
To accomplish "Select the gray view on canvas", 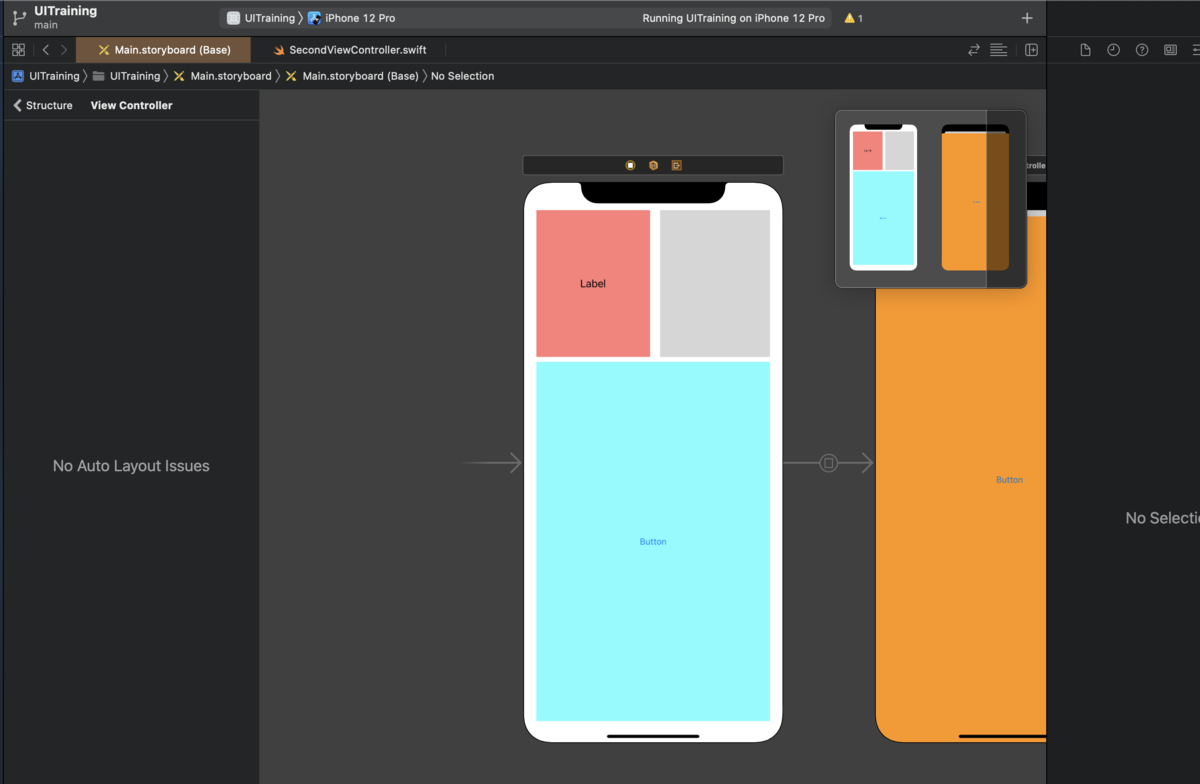I will pyautogui.click(x=715, y=283).
